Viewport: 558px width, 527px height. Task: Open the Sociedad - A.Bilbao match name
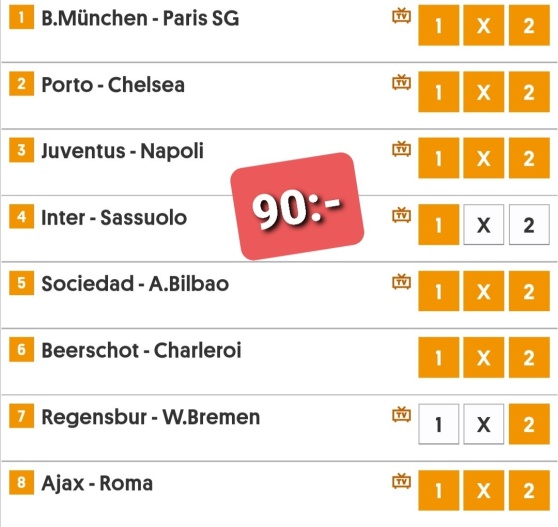(135, 284)
